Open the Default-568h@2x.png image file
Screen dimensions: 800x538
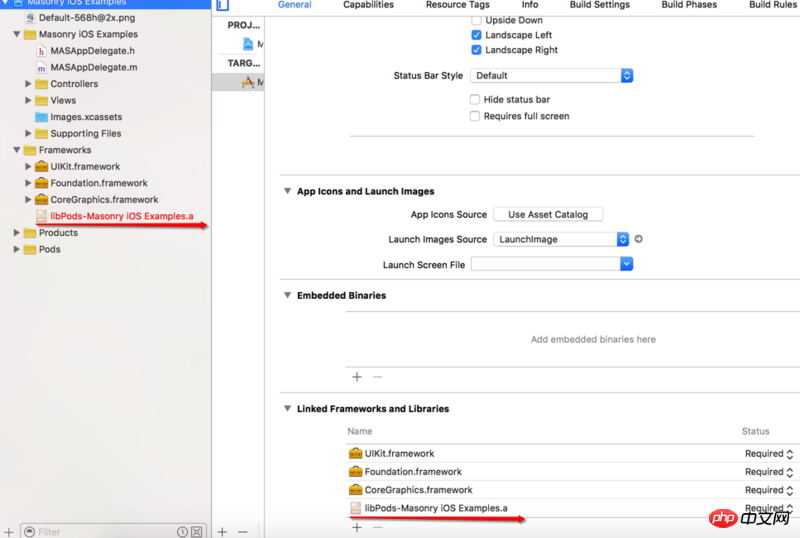tap(87, 18)
